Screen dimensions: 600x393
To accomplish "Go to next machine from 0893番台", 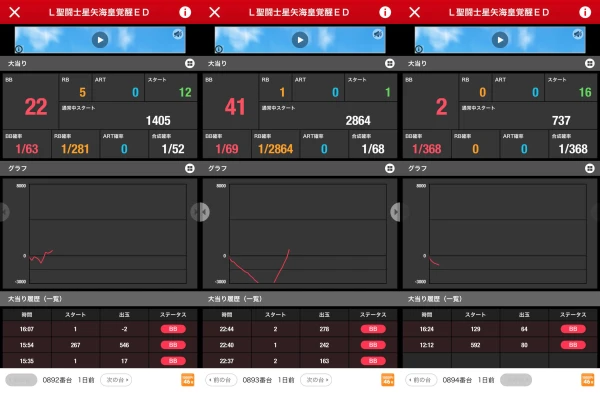I will click(316, 380).
